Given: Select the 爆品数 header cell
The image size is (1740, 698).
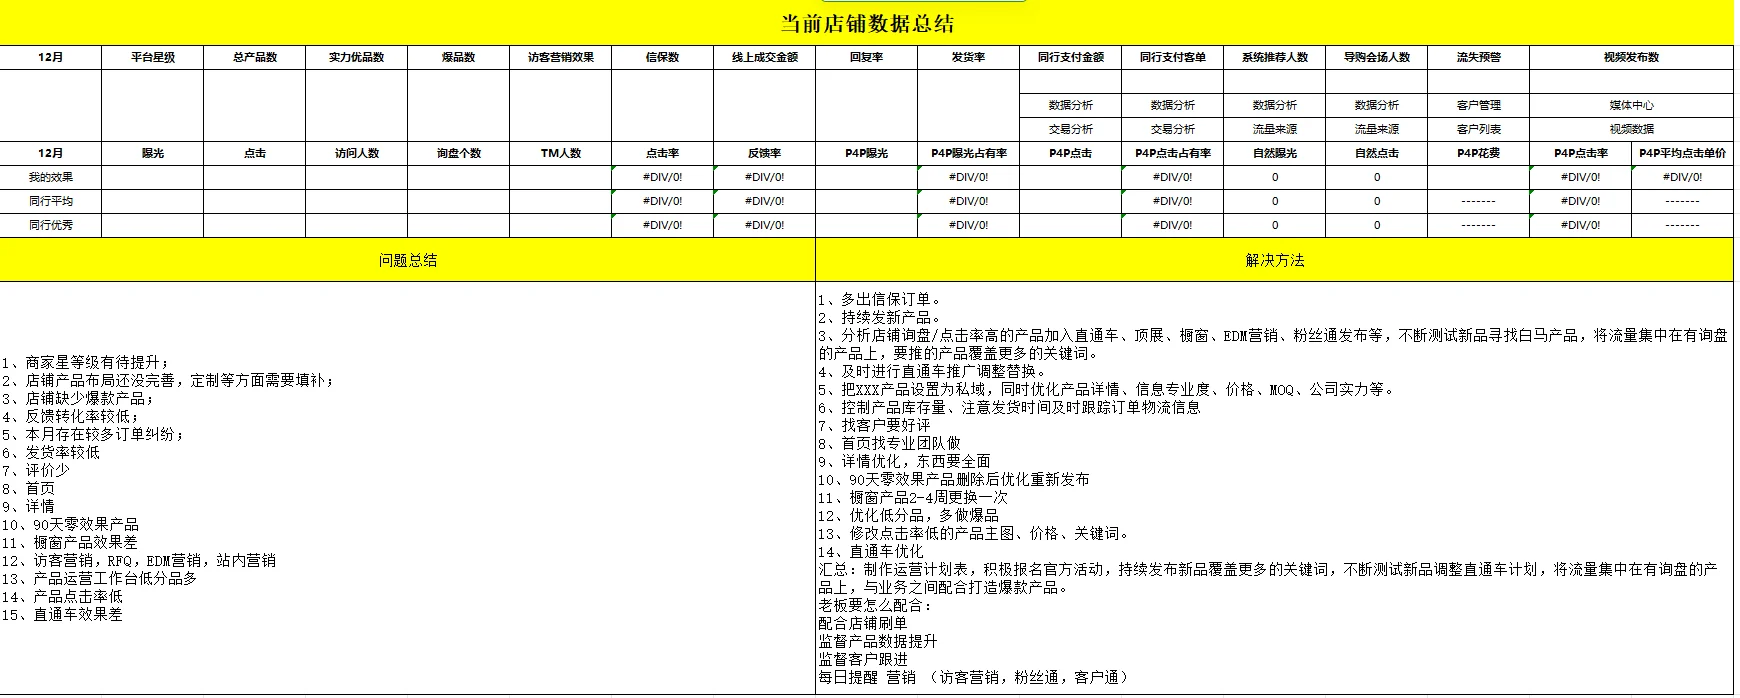Looking at the screenshot, I should pyautogui.click(x=459, y=57).
